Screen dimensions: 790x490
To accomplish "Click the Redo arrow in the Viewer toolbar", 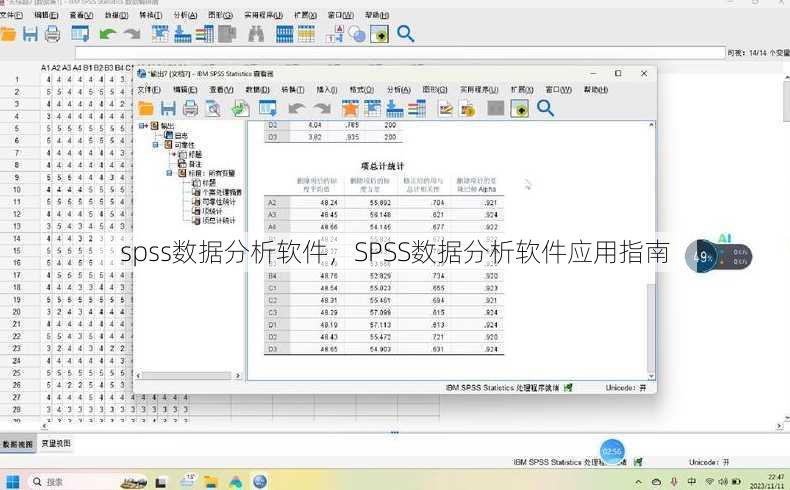I will point(322,108).
